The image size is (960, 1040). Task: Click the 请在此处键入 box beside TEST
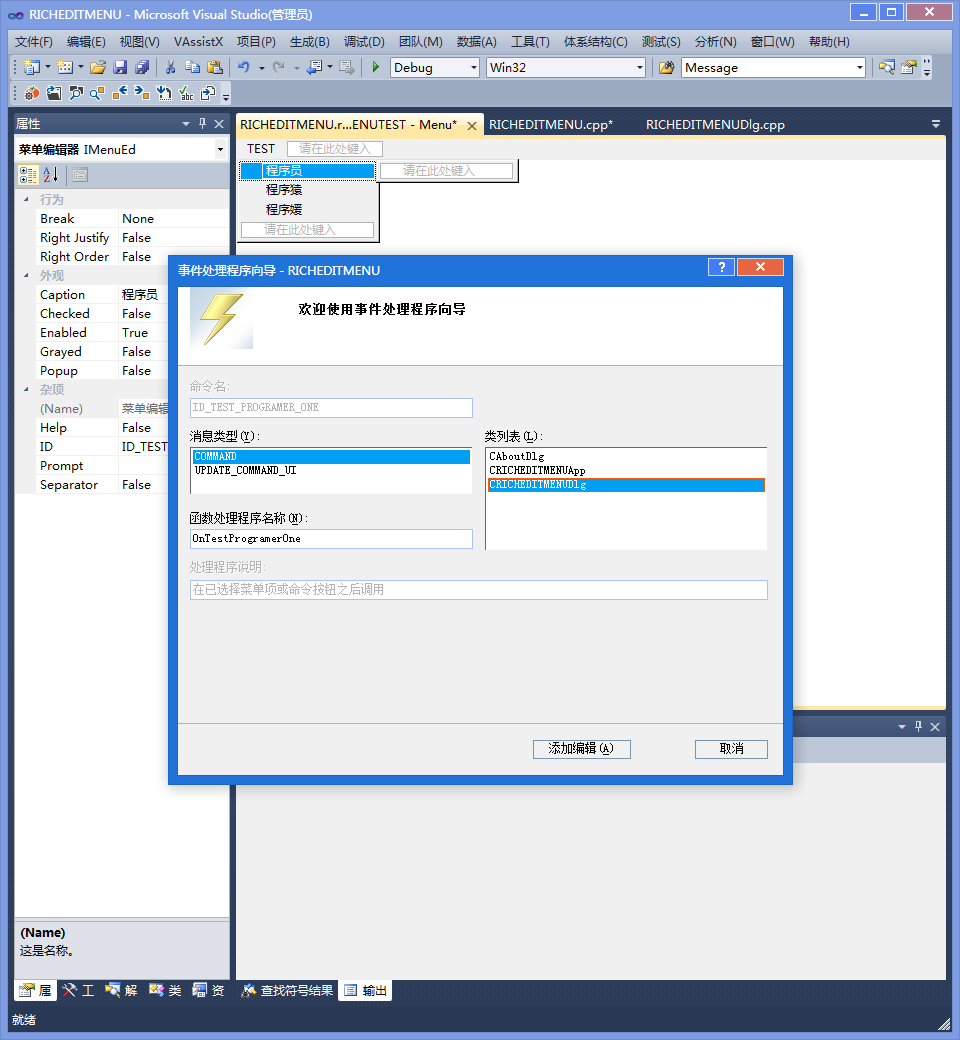334,149
